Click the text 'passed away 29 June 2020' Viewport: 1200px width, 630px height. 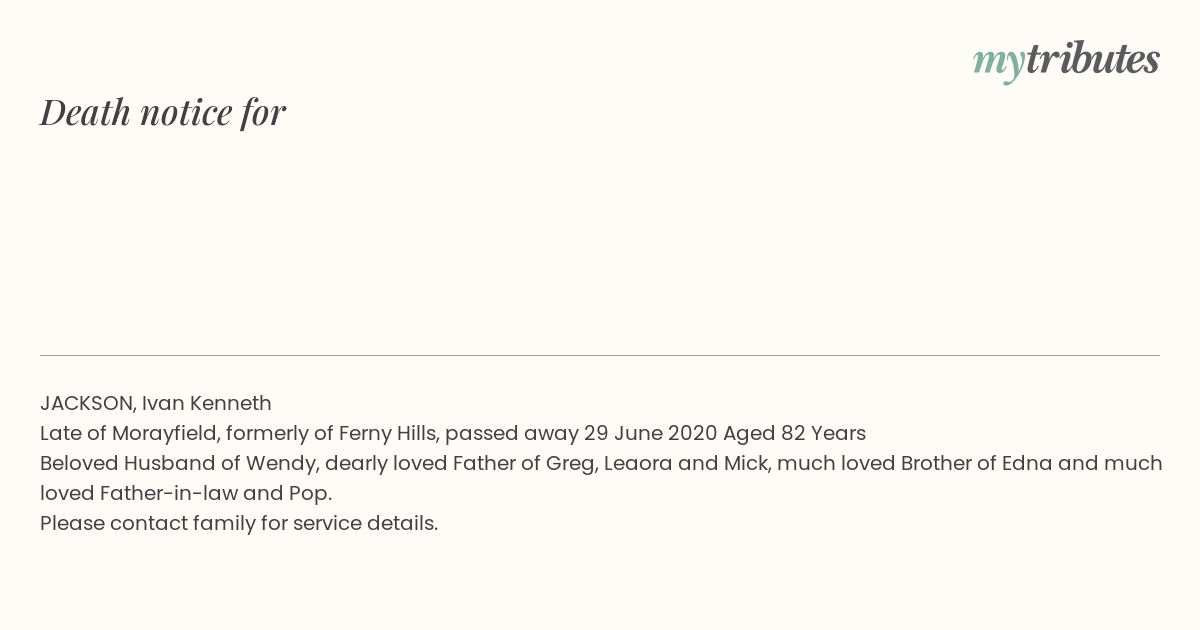pyautogui.click(x=581, y=433)
